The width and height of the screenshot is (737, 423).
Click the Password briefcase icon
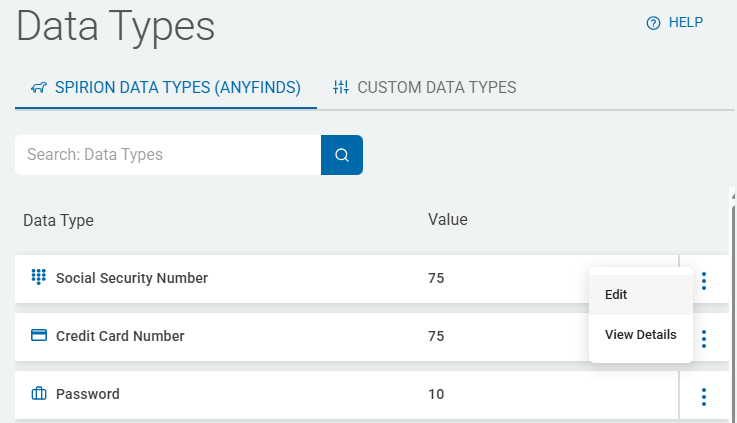[x=39, y=394]
